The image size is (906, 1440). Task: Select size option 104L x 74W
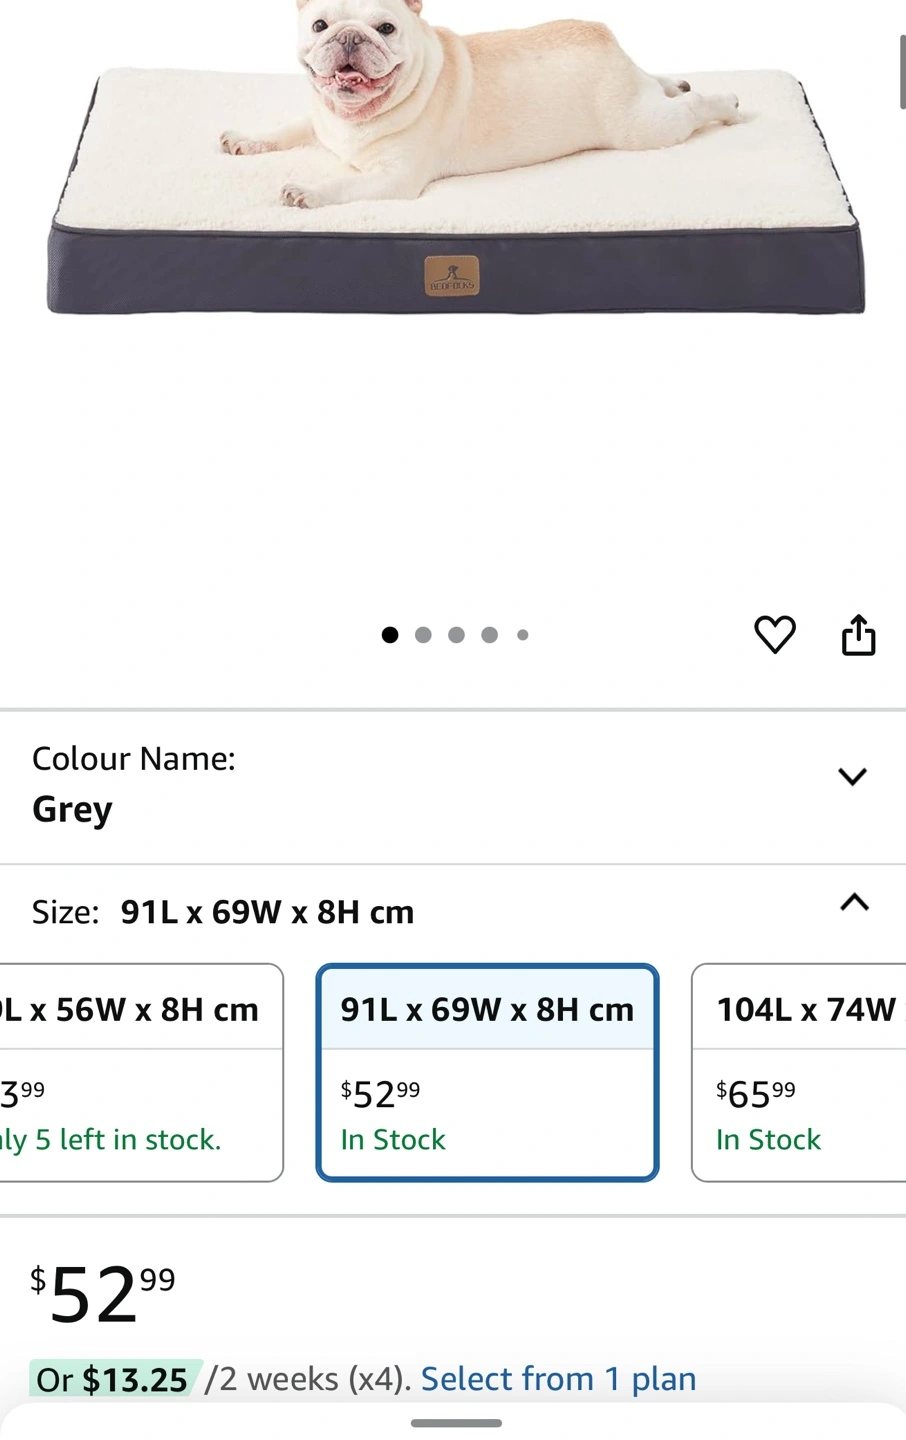(x=799, y=1072)
